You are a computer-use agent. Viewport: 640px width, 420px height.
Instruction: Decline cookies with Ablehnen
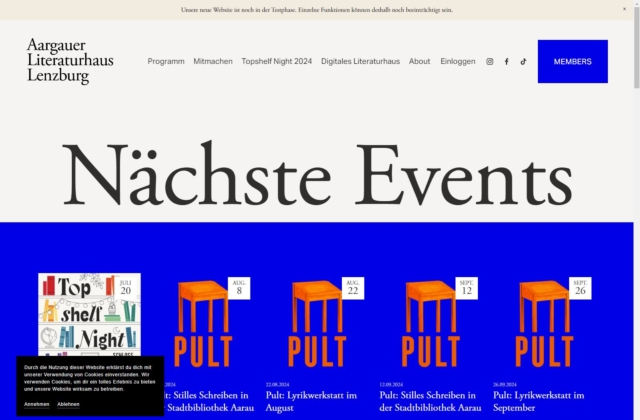(68, 404)
